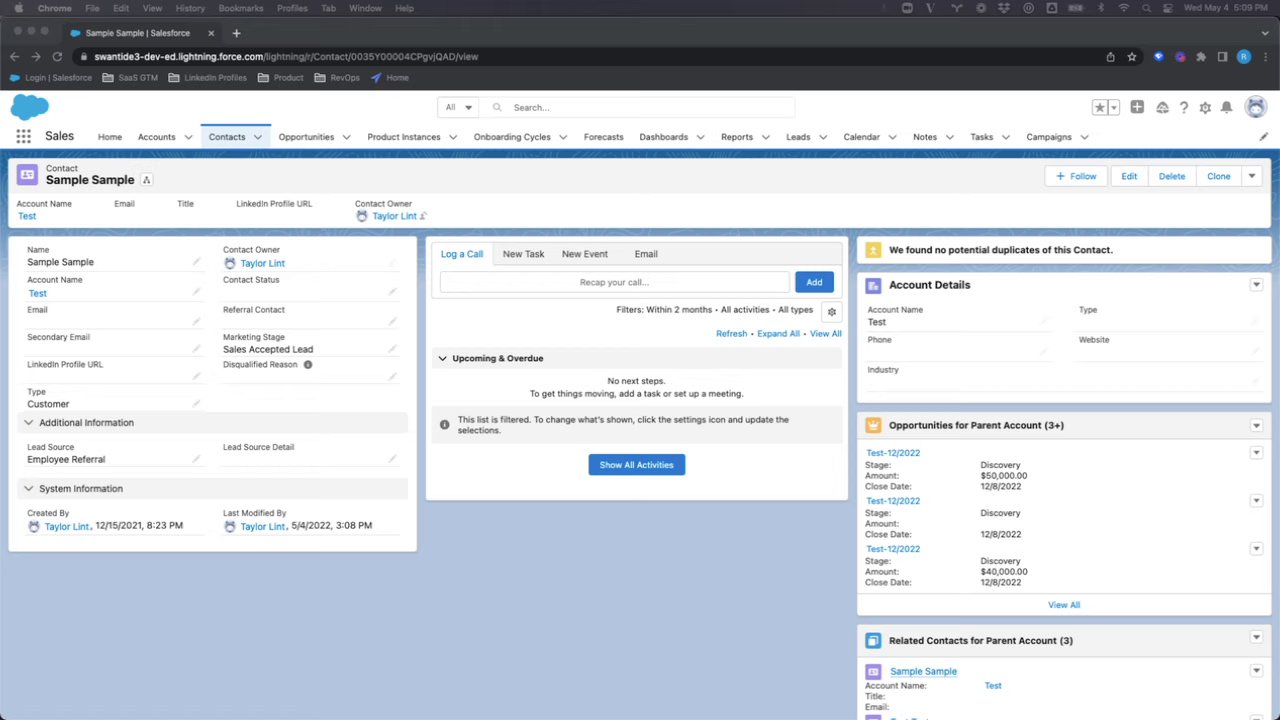The image size is (1280, 720).
Task: Open the search scope All dropdown
Action: 458,108
